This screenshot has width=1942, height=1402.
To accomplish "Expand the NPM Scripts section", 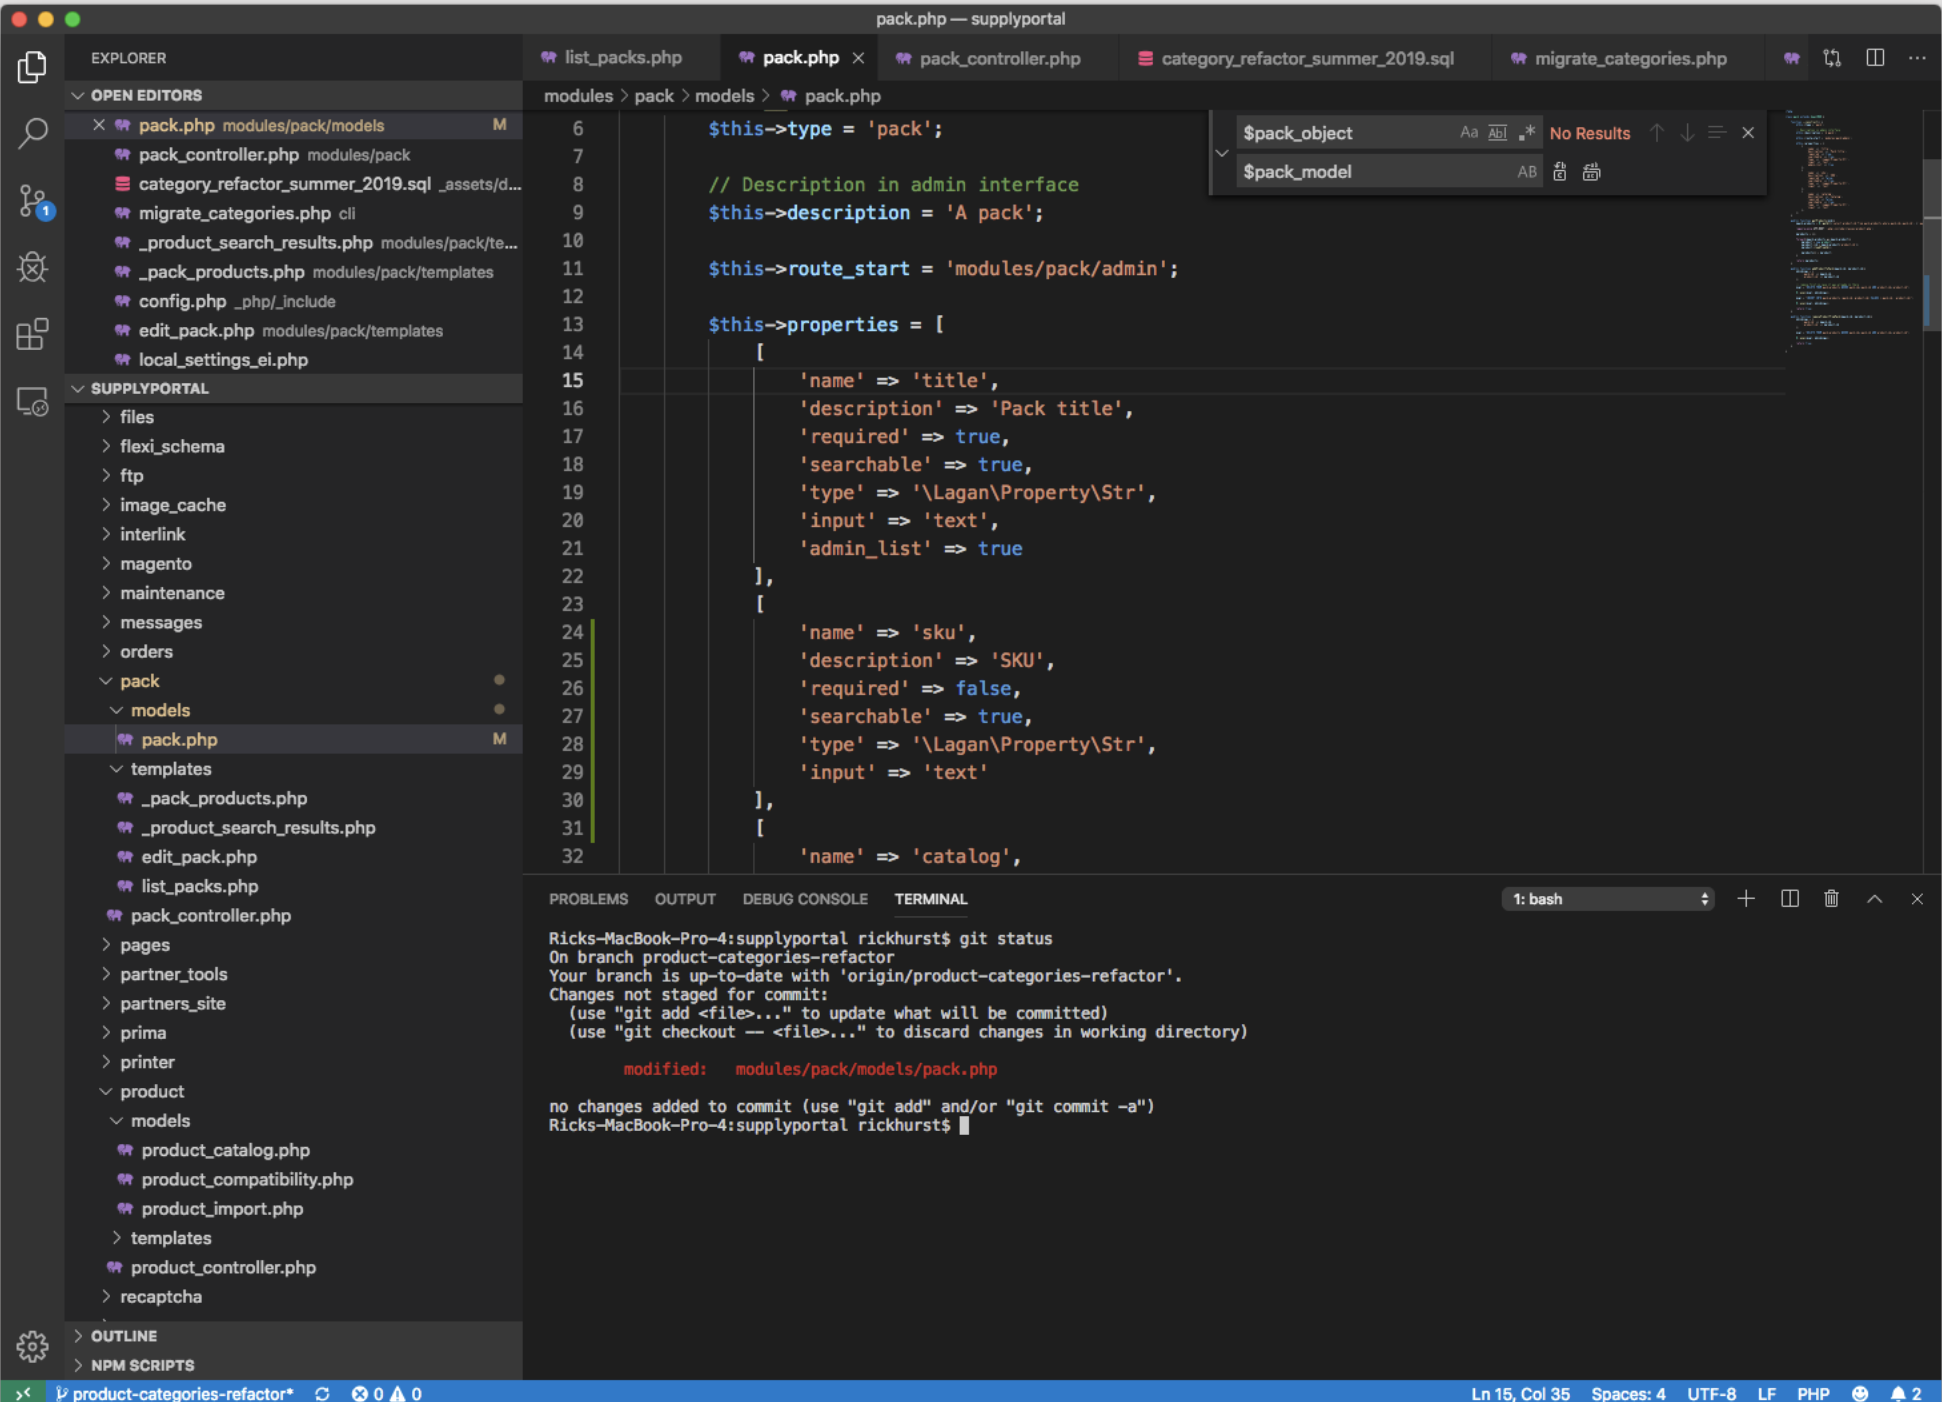I will (294, 1365).
